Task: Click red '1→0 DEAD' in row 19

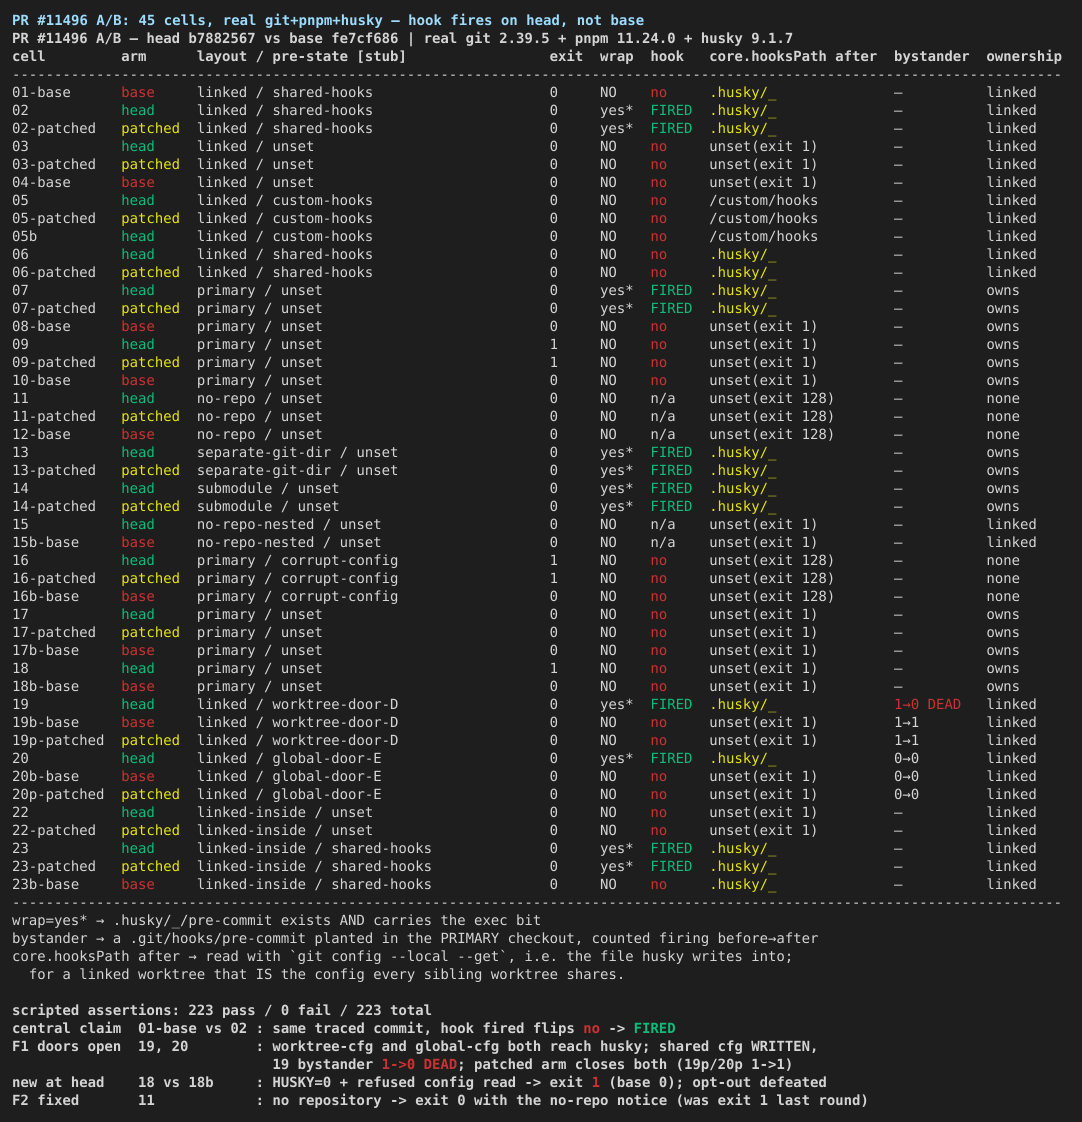Action: click(927, 704)
